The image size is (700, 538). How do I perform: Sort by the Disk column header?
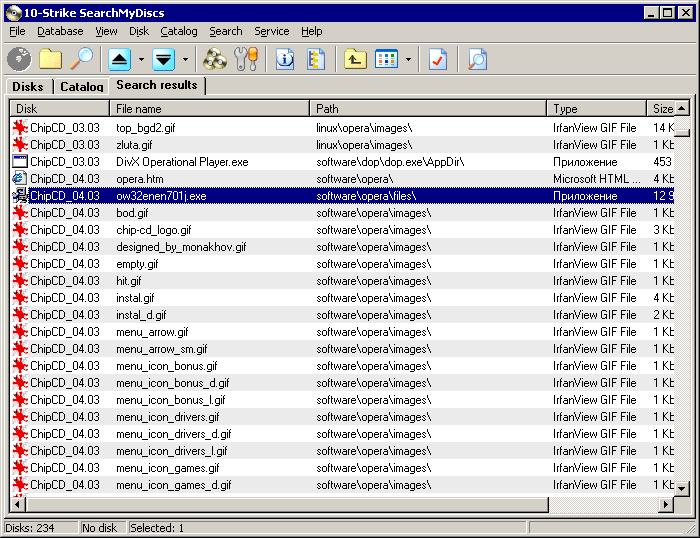coord(59,108)
